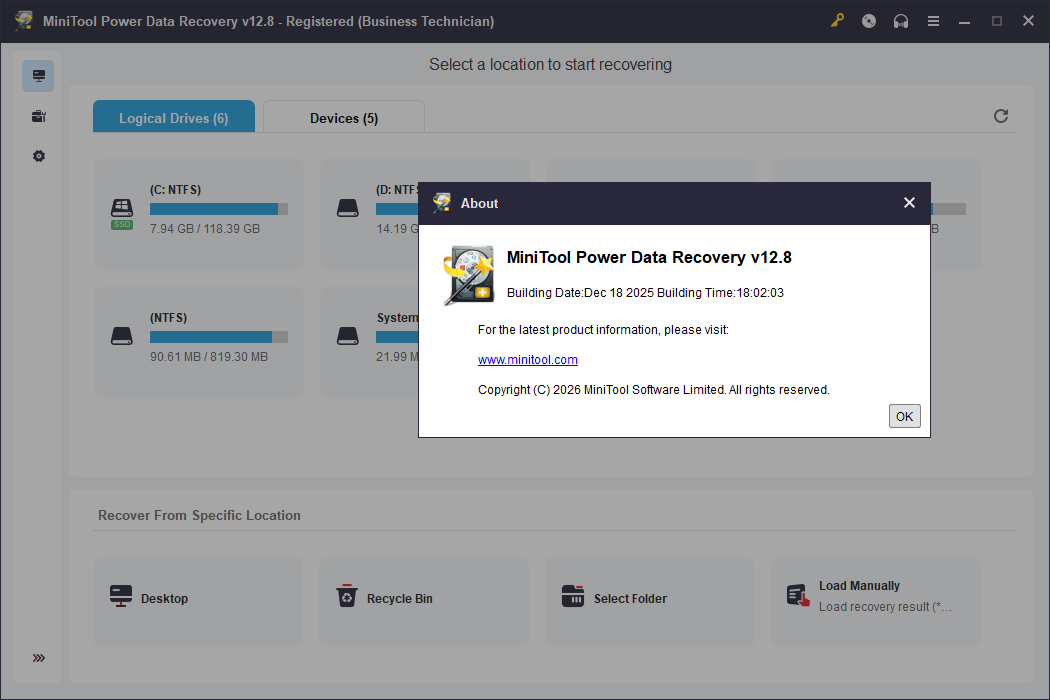Click the 90.61 MB / 819.30 MB text
Image resolution: width=1050 pixels, height=700 pixels.
(x=209, y=356)
